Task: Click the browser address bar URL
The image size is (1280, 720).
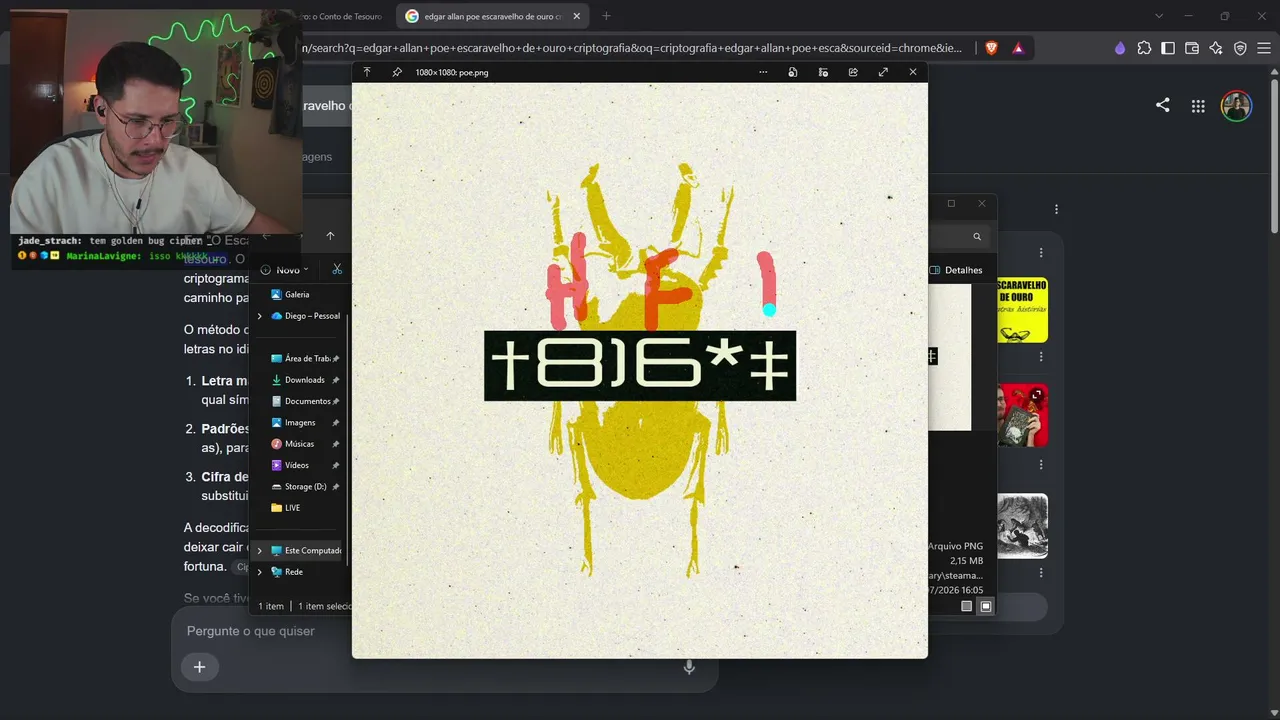Action: pos(632,48)
